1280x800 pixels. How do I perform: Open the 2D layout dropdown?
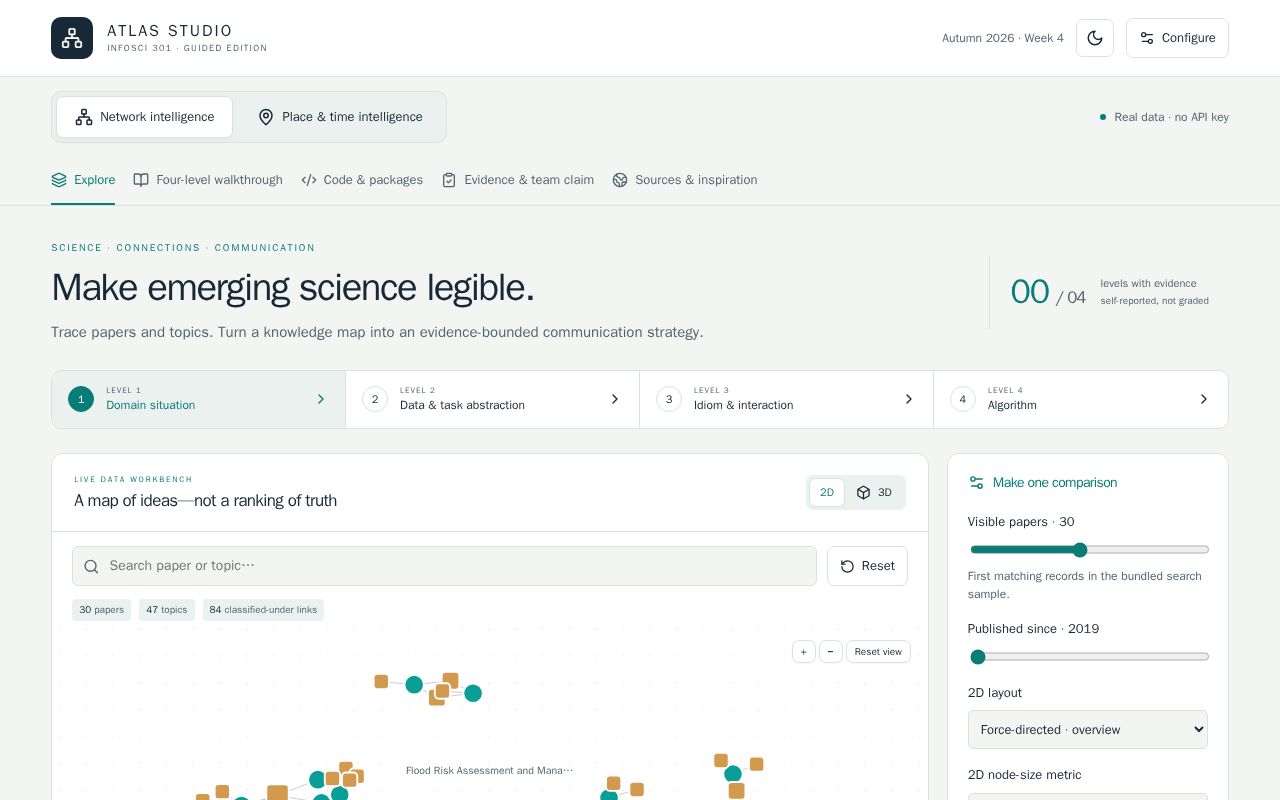coord(1088,730)
